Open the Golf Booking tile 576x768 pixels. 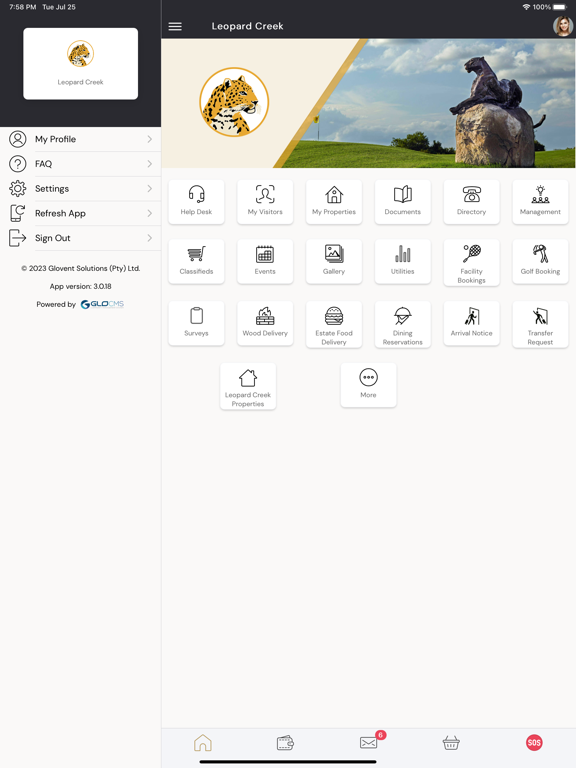540,262
